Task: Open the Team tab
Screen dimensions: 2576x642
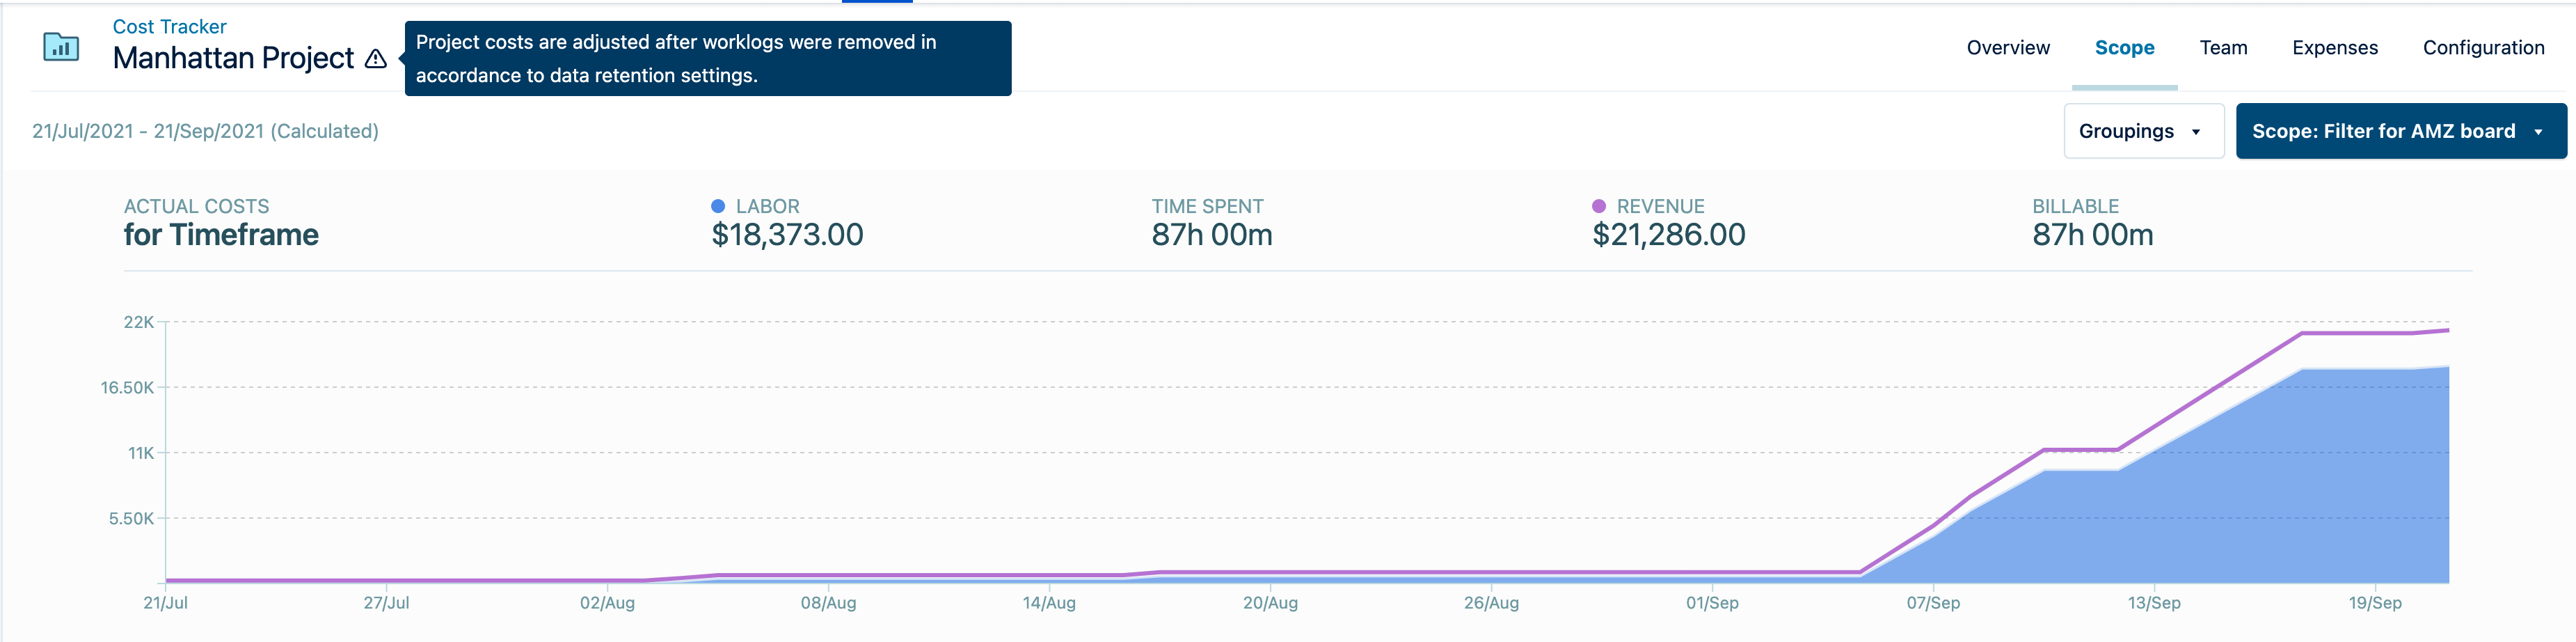Action: pos(2222,48)
